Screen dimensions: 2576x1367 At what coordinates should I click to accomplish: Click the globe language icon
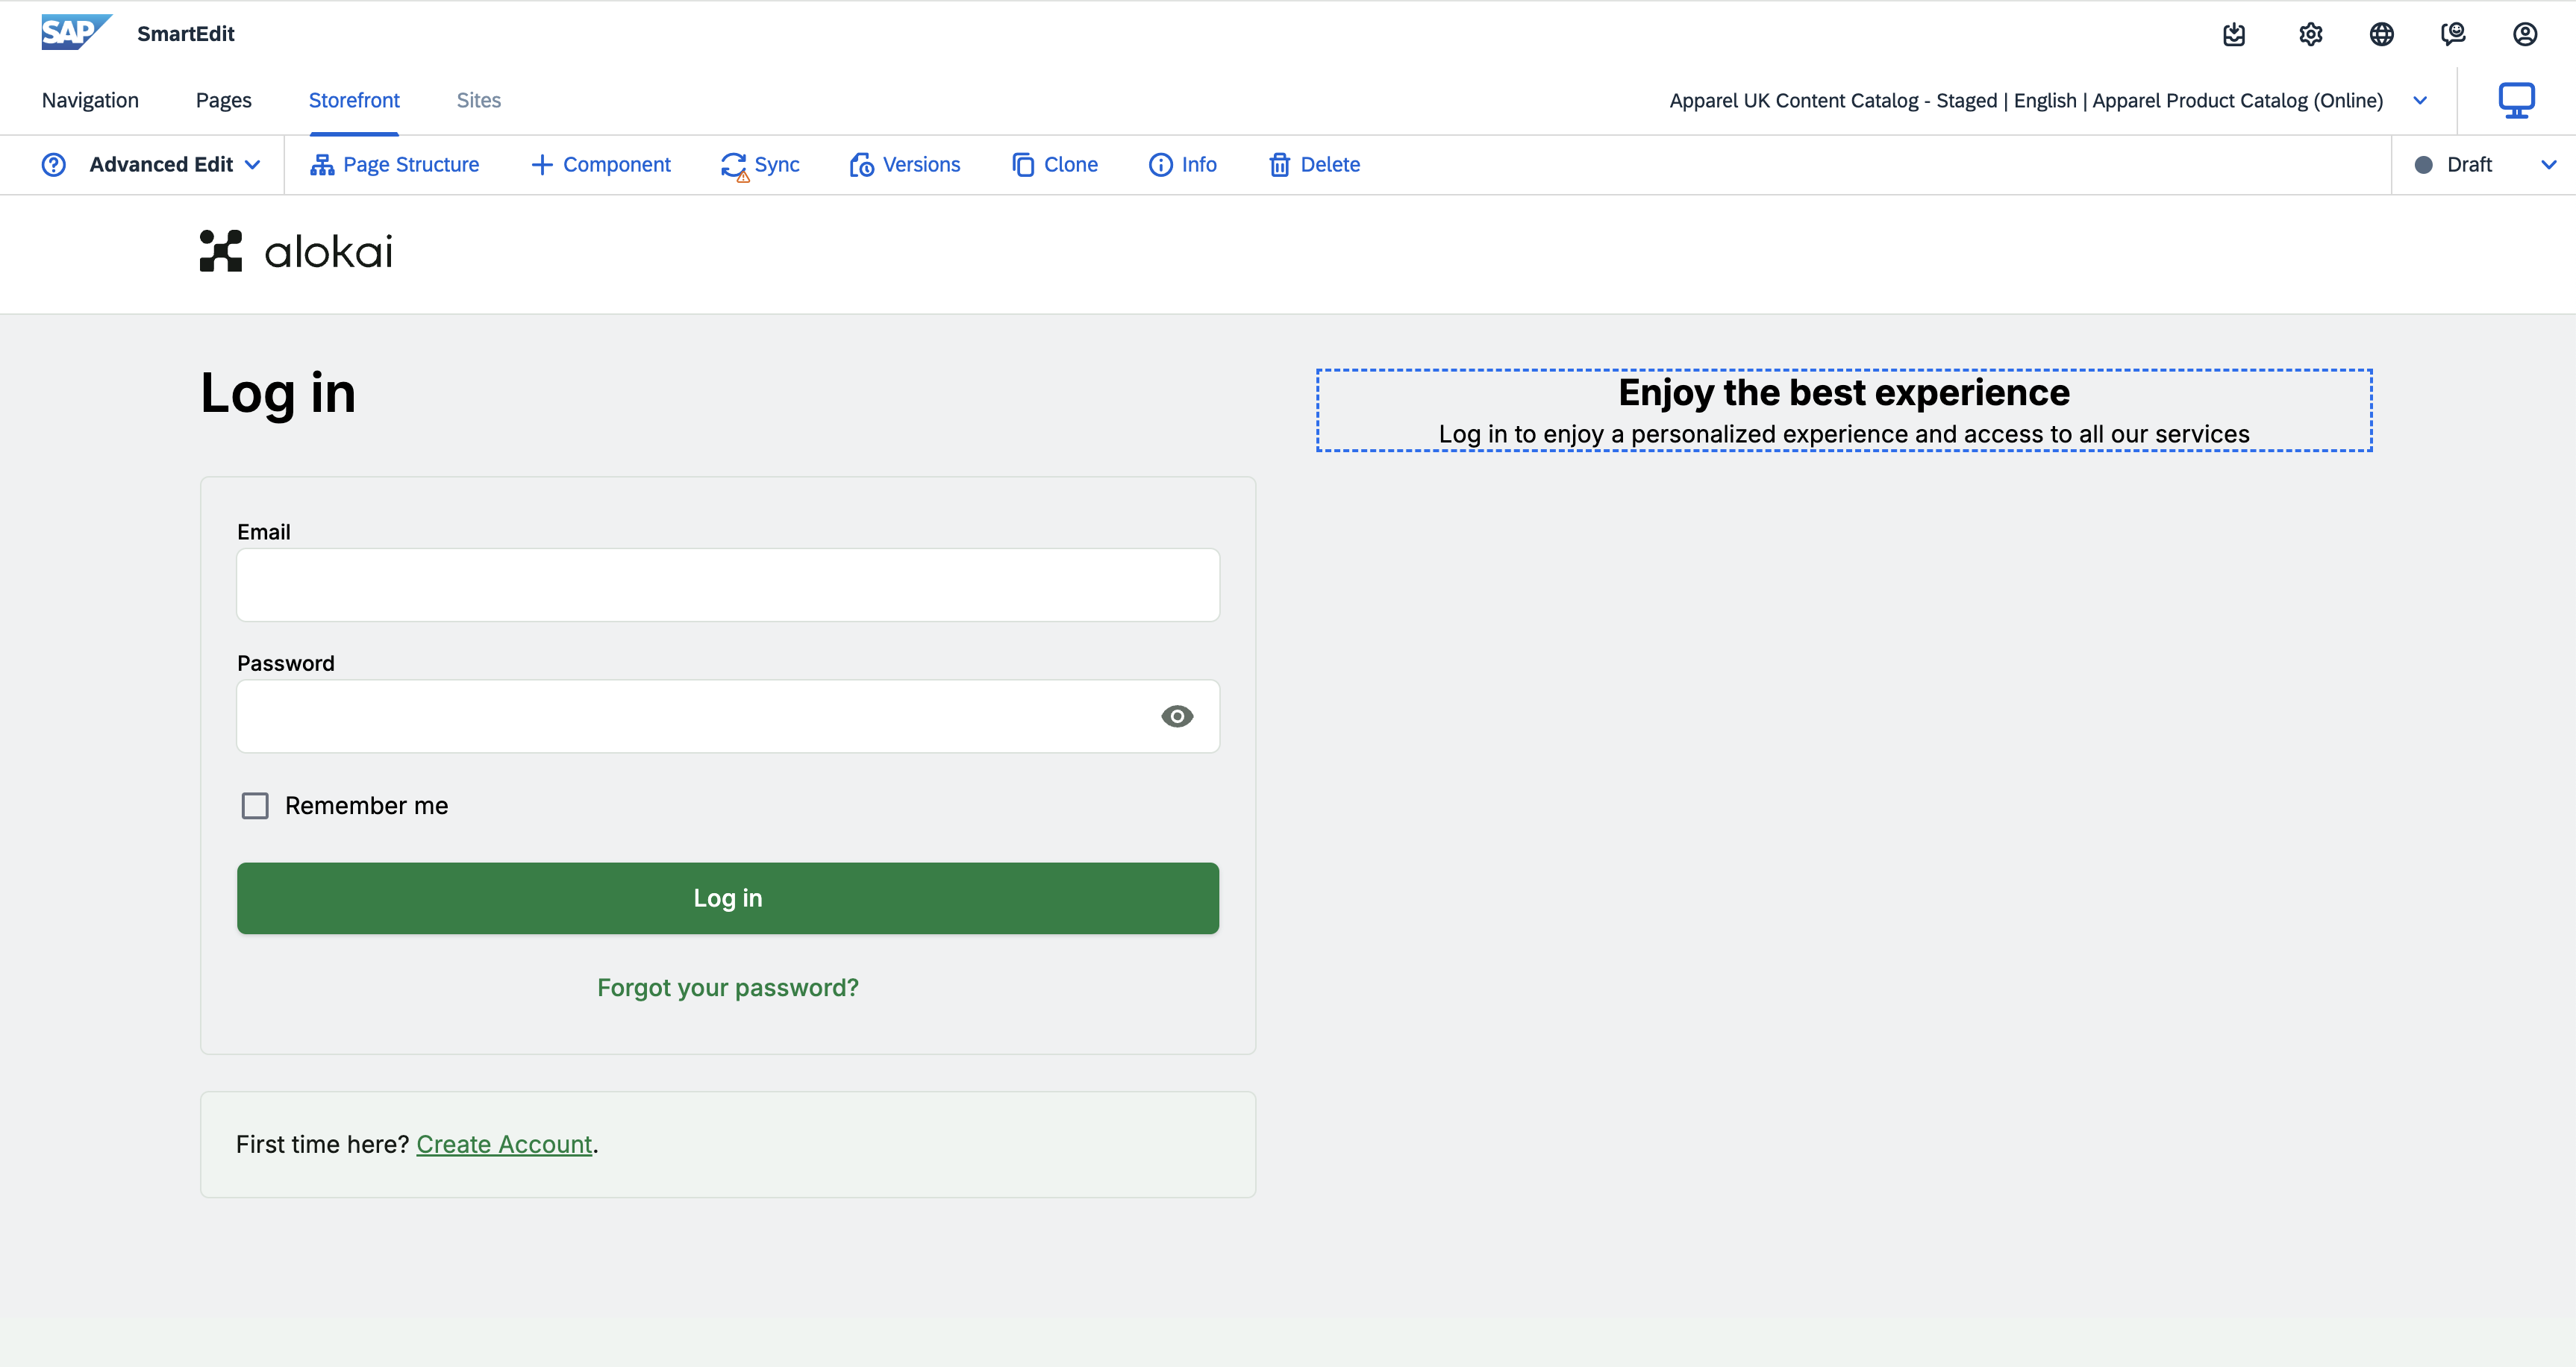tap(2382, 35)
